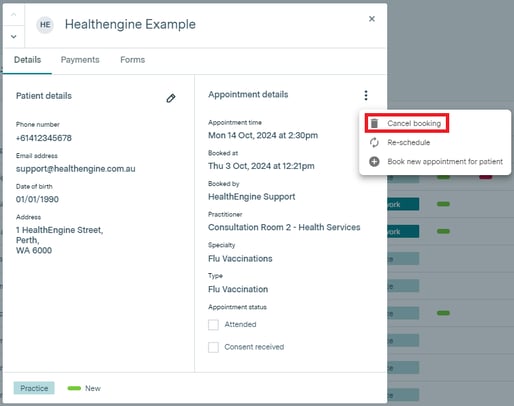
Task: Click the Appointment status label
Action: (237, 307)
